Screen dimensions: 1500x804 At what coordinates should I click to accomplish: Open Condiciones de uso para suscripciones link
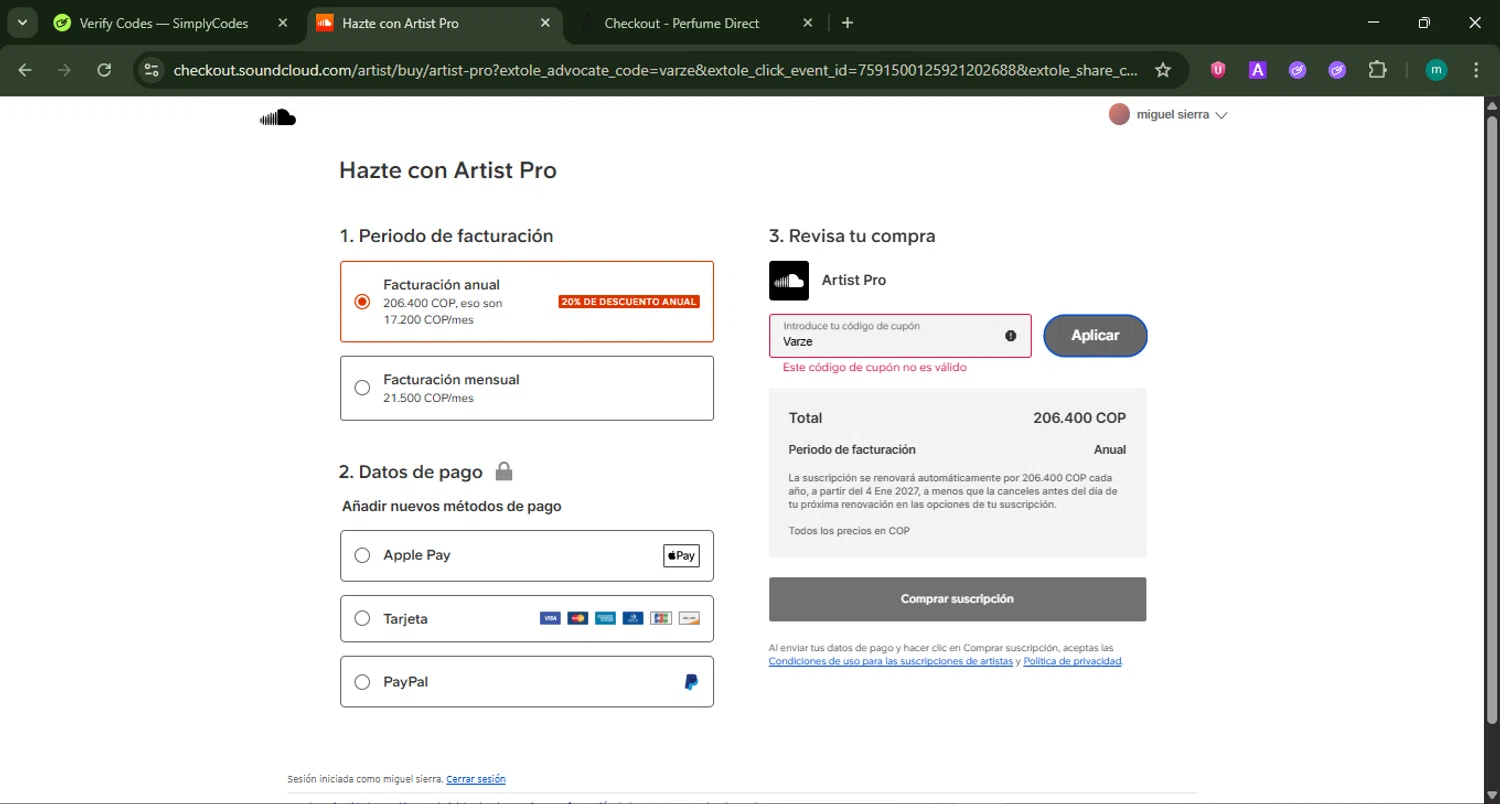(x=891, y=661)
